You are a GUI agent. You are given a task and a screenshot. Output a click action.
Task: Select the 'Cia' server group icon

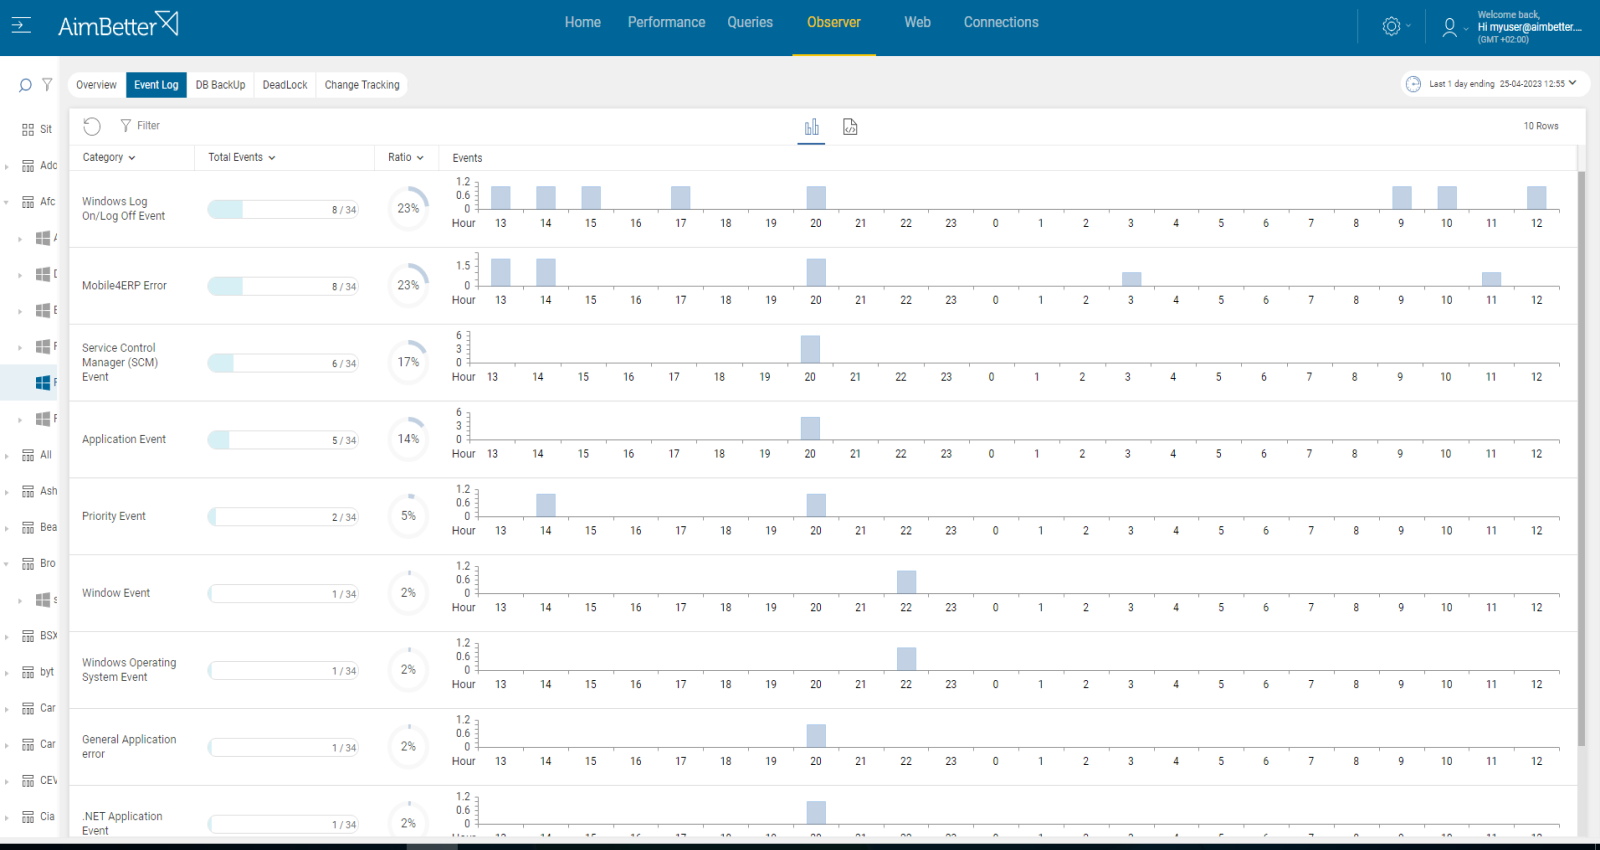coord(28,817)
